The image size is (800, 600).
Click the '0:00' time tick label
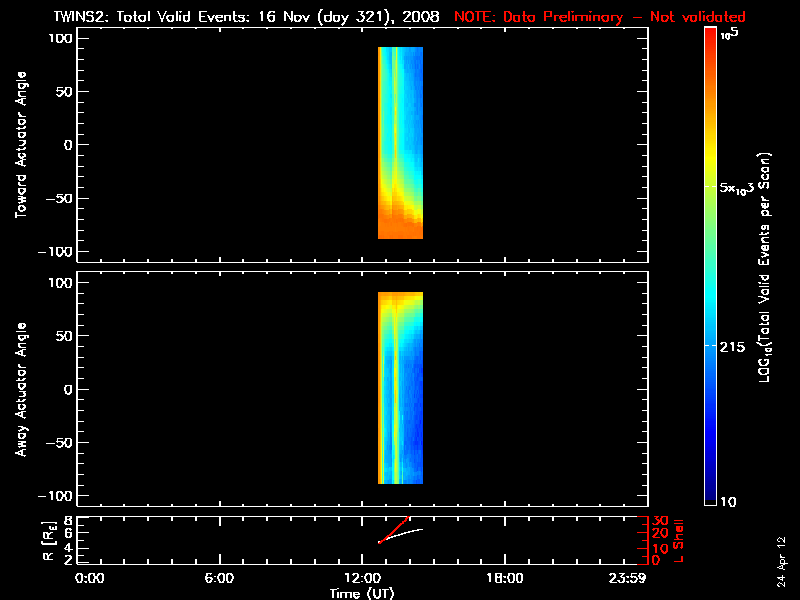click(x=90, y=578)
